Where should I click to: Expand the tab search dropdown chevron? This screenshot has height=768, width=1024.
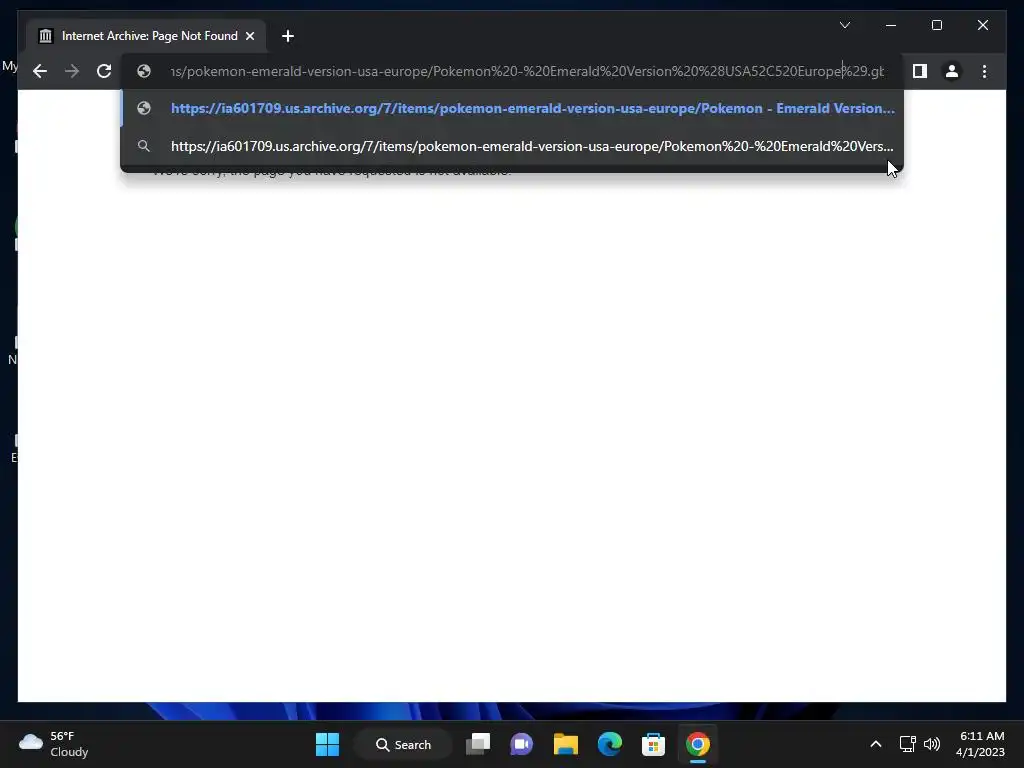(x=844, y=25)
